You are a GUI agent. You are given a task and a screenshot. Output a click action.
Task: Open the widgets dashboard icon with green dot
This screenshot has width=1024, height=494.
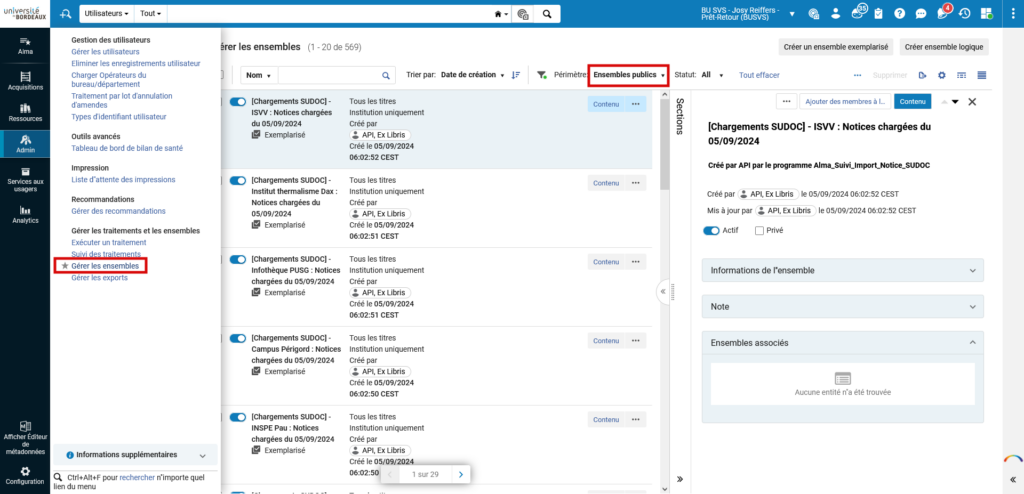click(986, 14)
